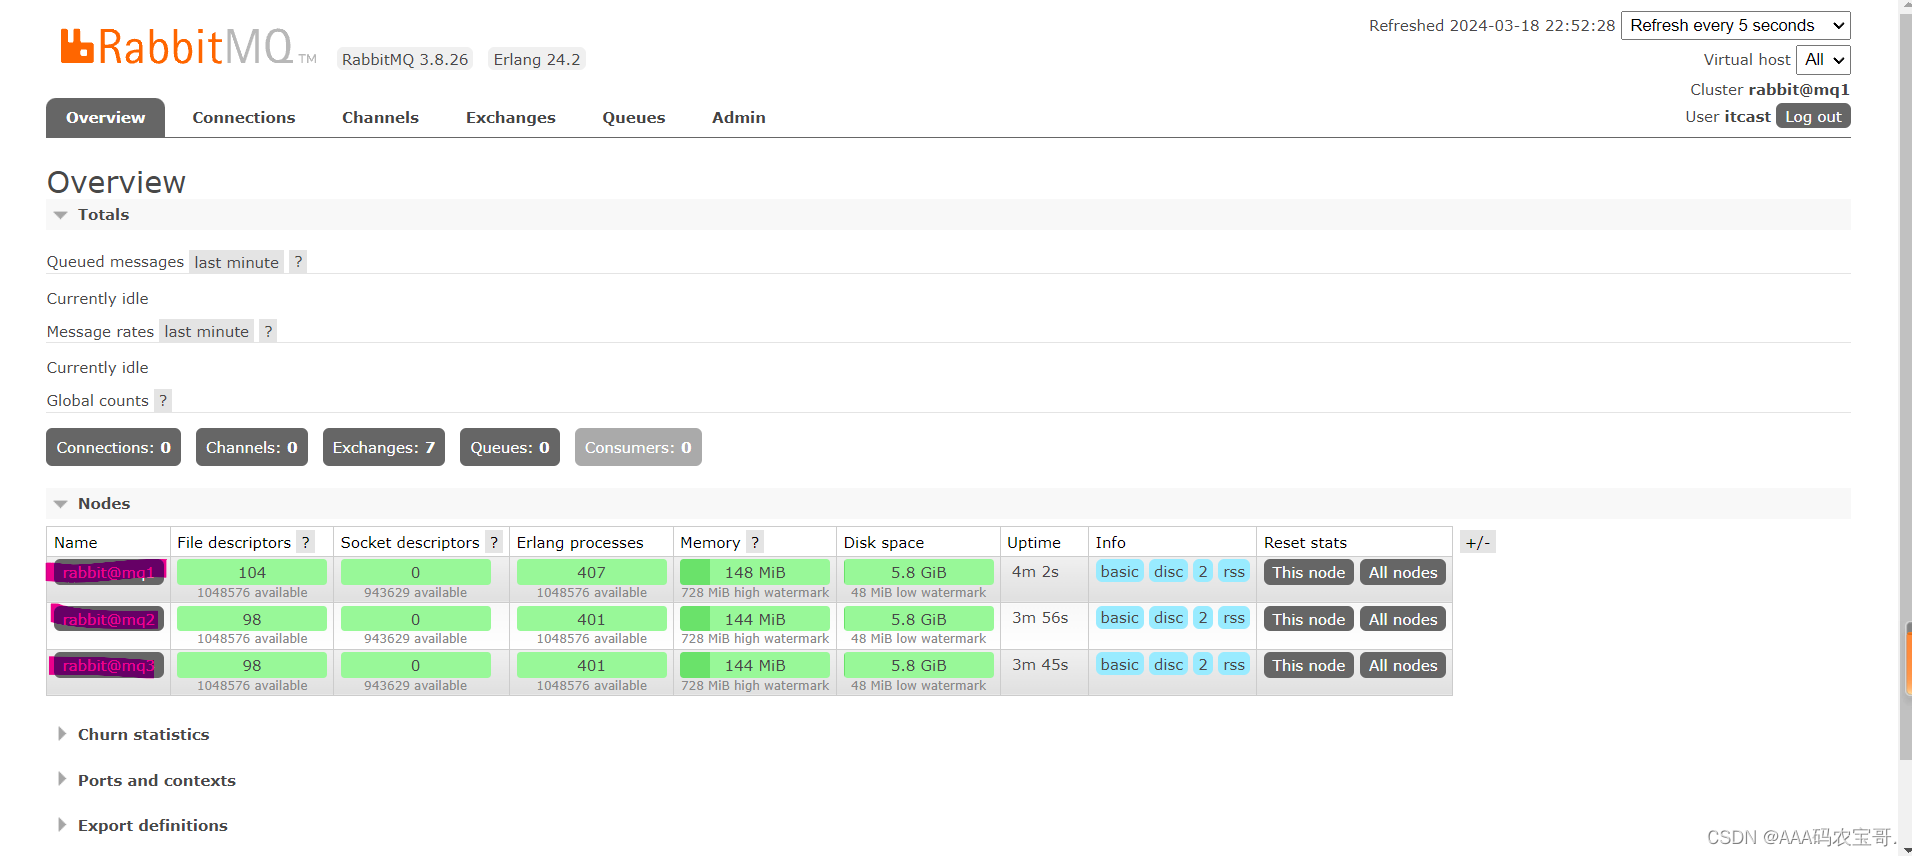The image size is (1912, 856).
Task: Toggle node table columns with +/-
Action: point(1478,542)
